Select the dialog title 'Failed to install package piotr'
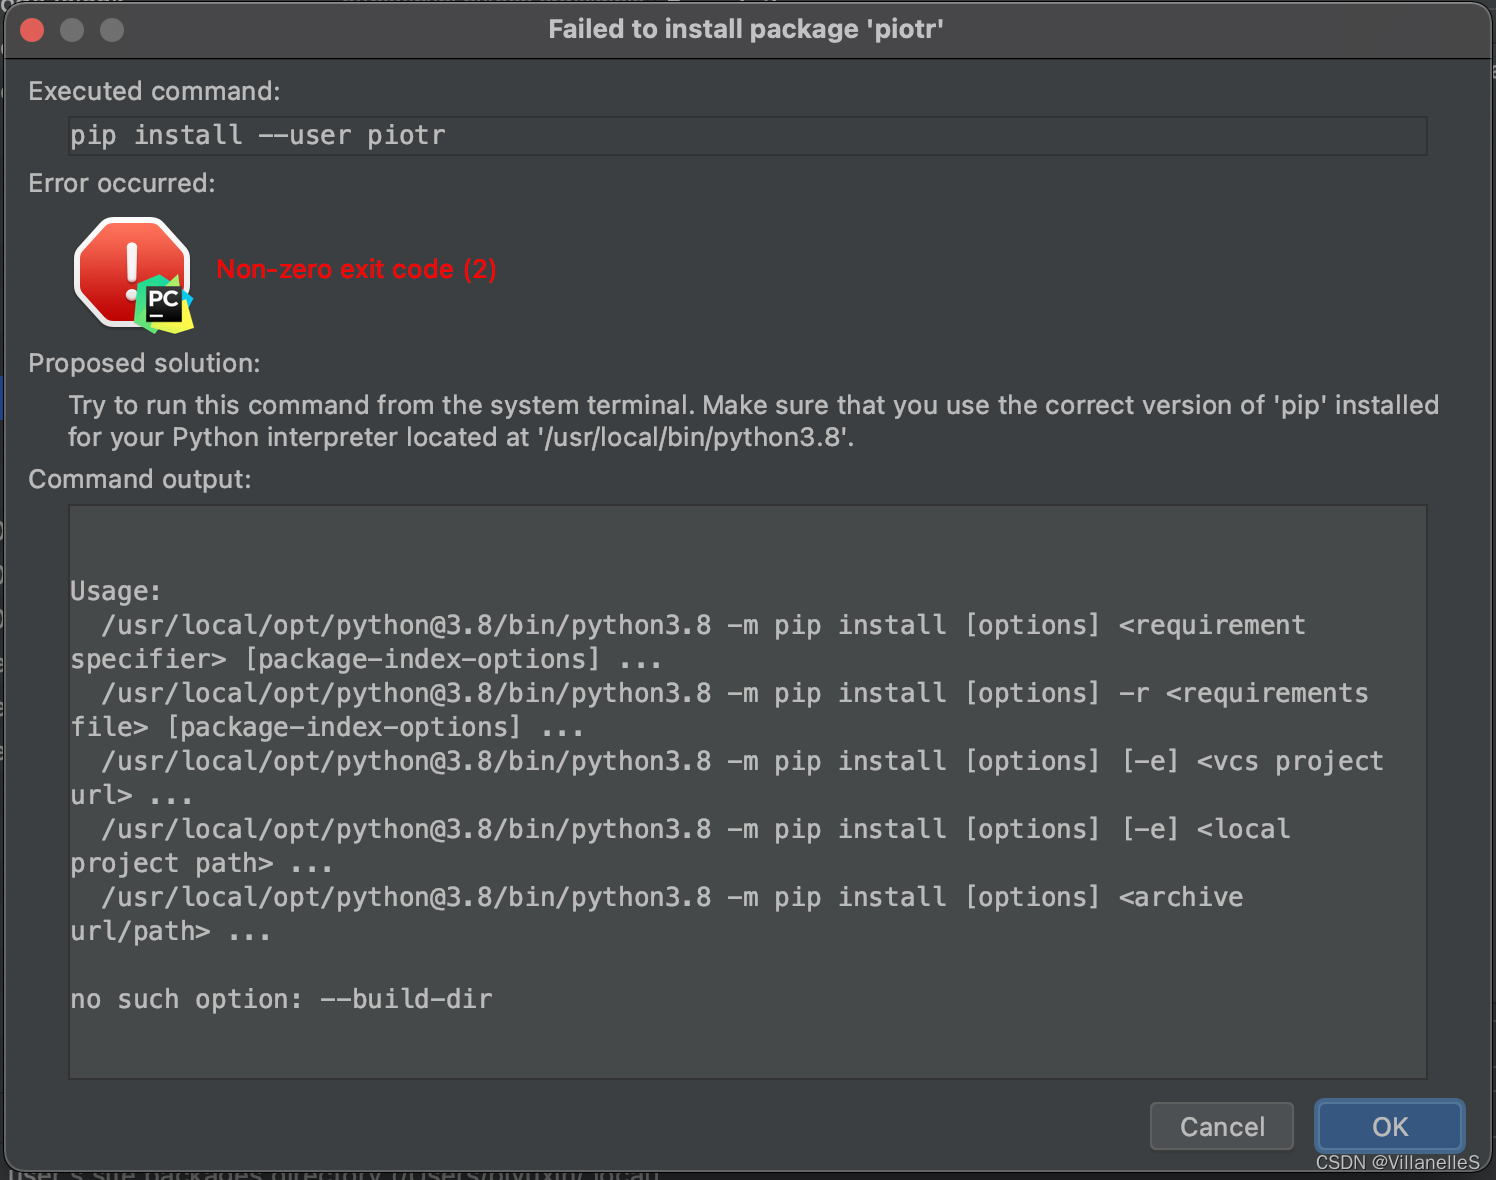Image resolution: width=1496 pixels, height=1180 pixels. [746, 29]
